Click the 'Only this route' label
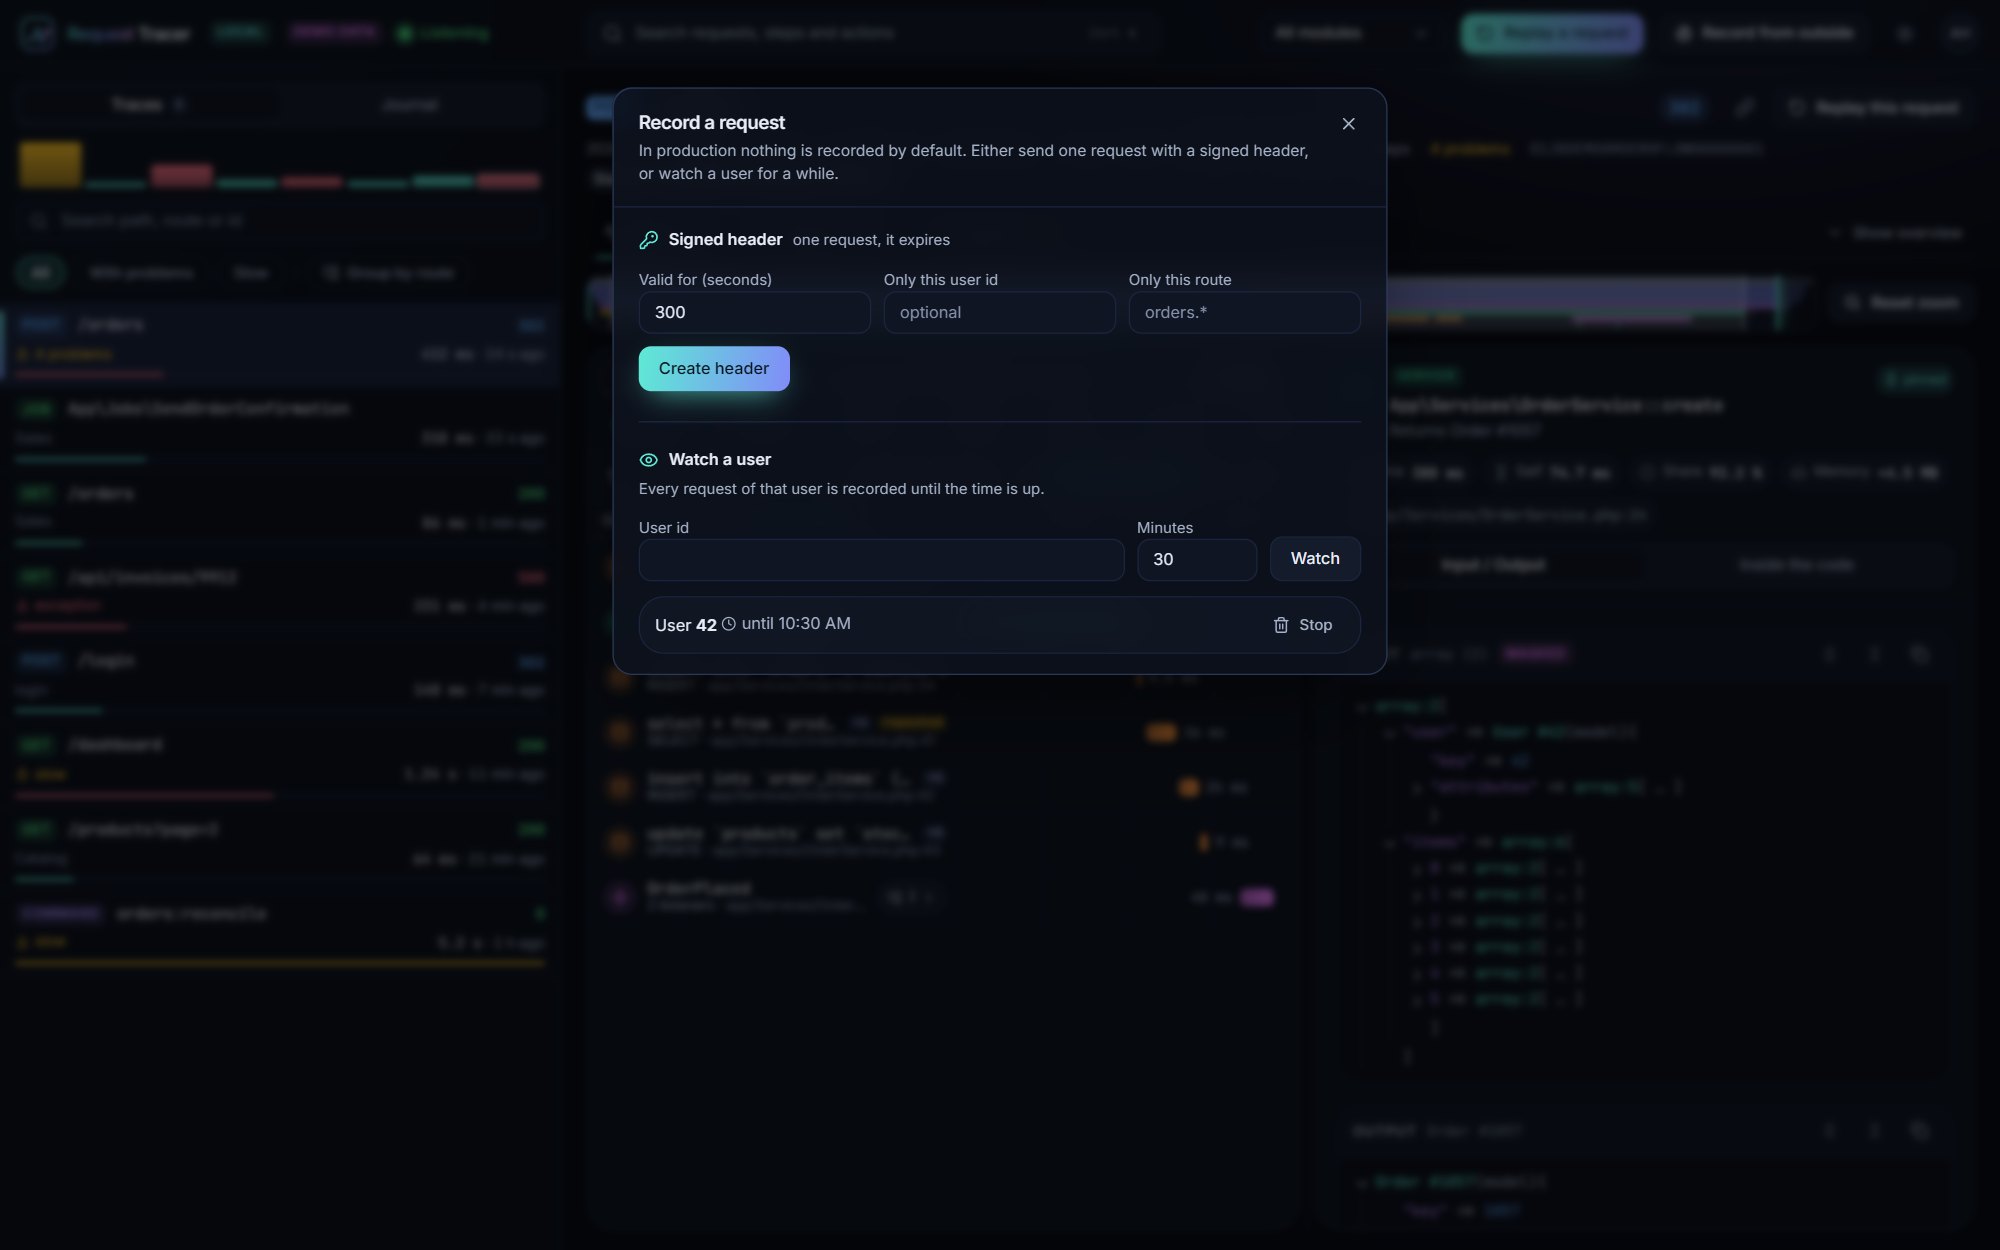Image resolution: width=2000 pixels, height=1250 pixels. tap(1180, 280)
